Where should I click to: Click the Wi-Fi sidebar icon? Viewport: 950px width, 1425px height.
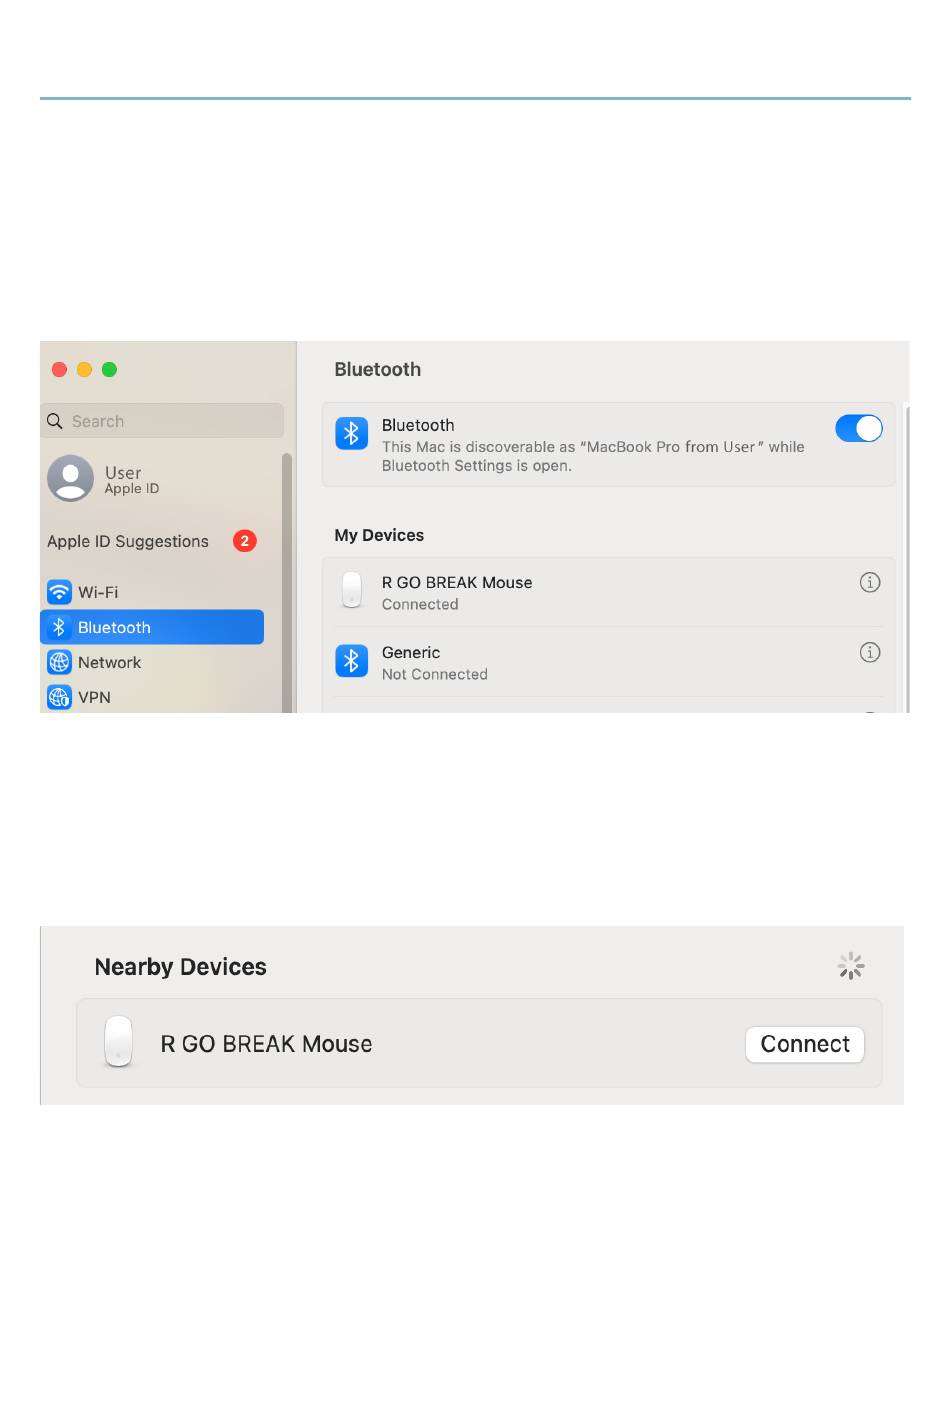59,592
